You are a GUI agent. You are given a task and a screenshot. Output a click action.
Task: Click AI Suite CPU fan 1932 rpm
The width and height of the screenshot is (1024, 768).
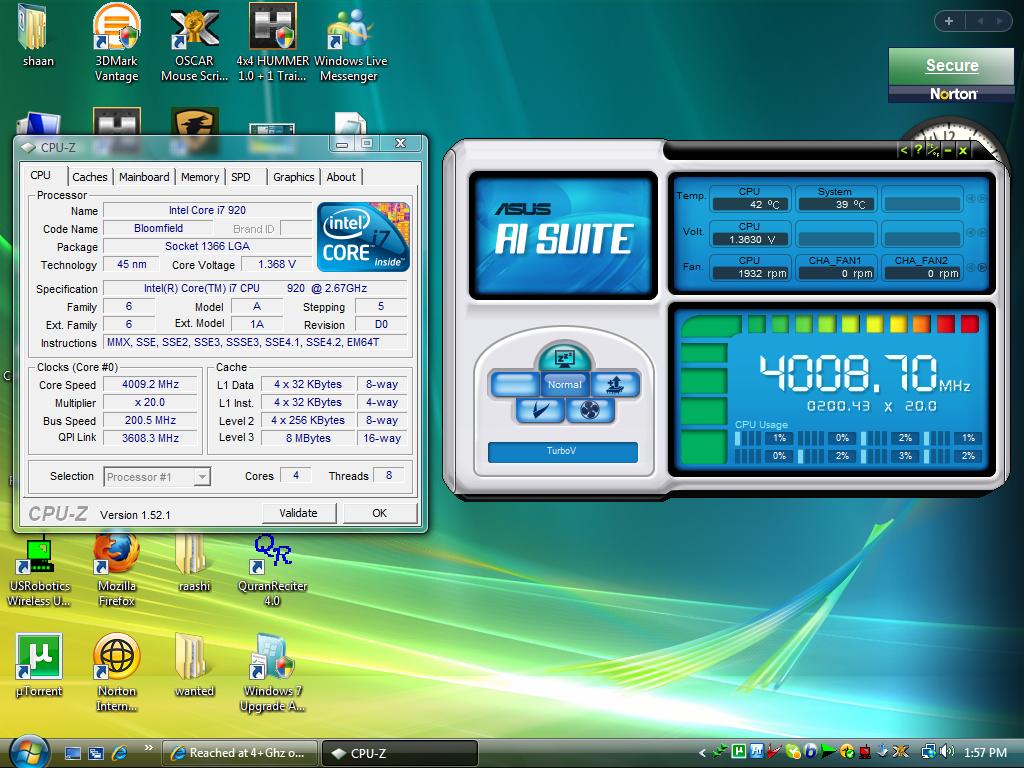[750, 274]
